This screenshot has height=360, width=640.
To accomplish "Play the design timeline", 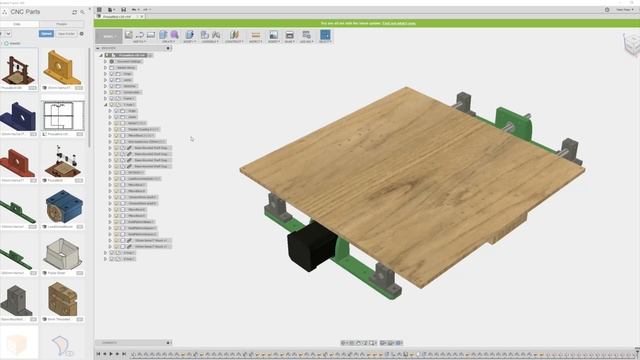I will [111, 354].
